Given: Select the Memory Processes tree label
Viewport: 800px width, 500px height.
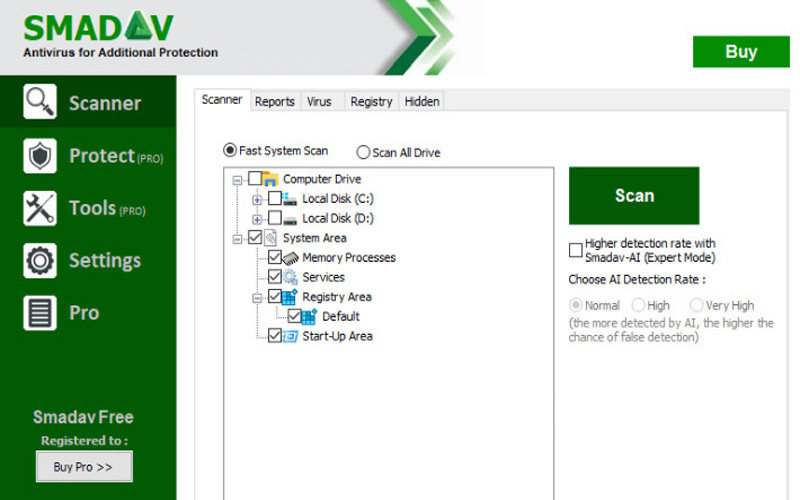Looking at the screenshot, I should click(349, 258).
